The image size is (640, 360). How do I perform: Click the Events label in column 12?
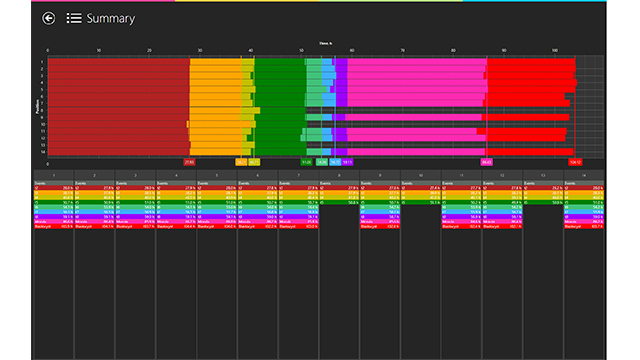coord(489,183)
